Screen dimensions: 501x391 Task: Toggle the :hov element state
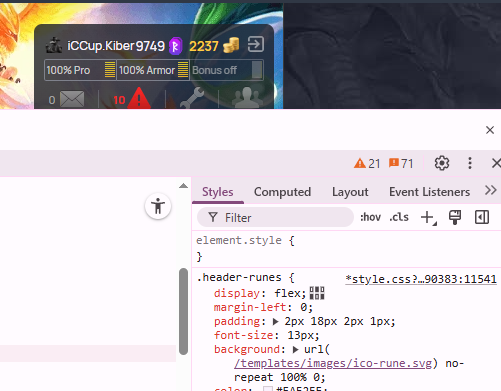coord(370,217)
